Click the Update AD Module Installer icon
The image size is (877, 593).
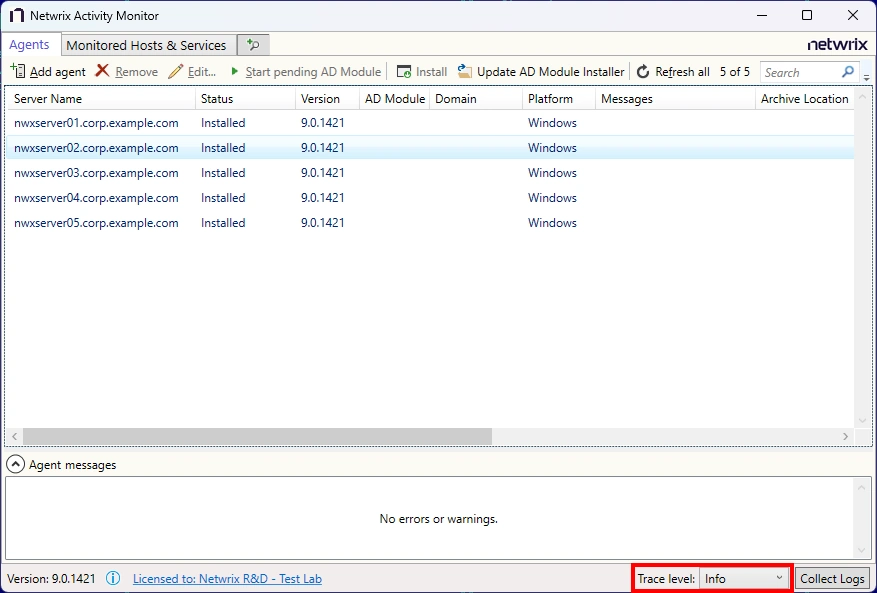(x=464, y=71)
